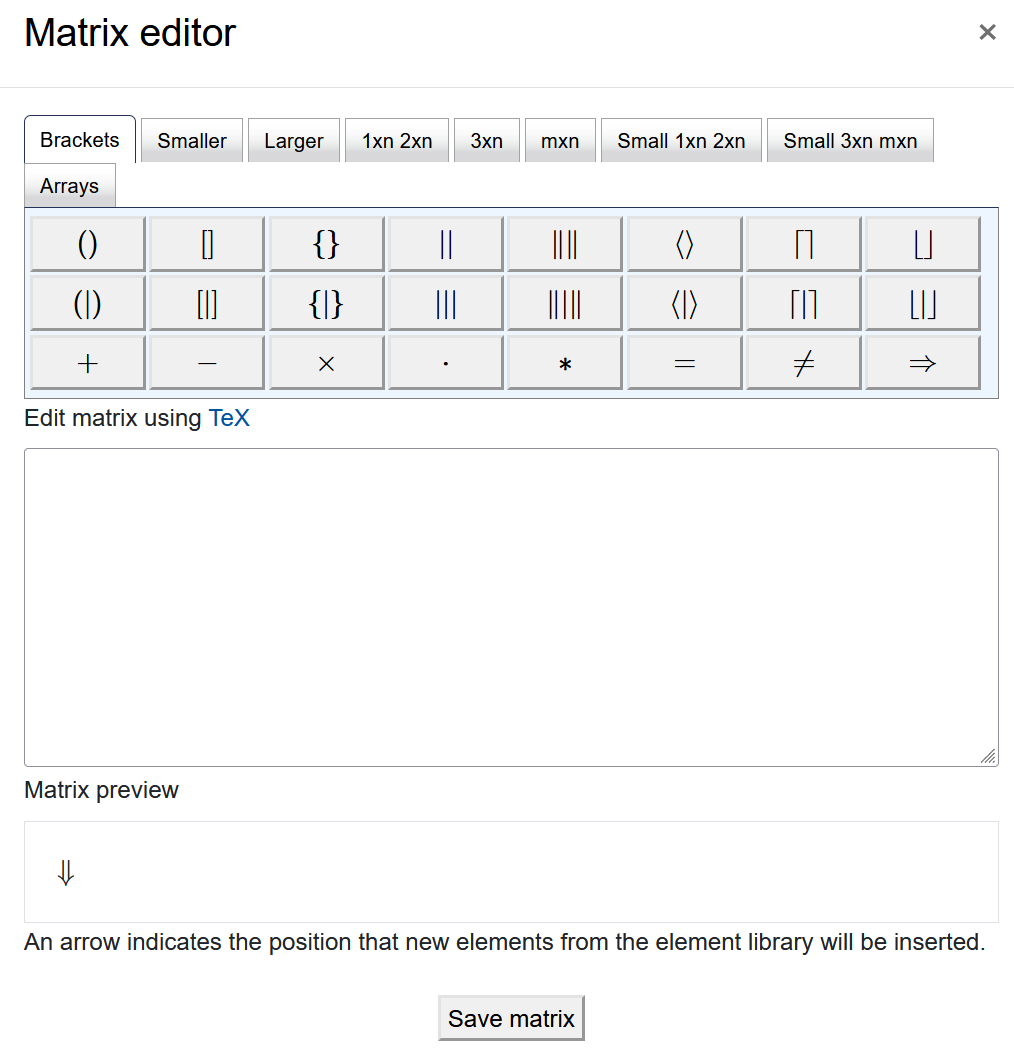
Task: Insert the multiplication sign element
Action: pos(325,362)
